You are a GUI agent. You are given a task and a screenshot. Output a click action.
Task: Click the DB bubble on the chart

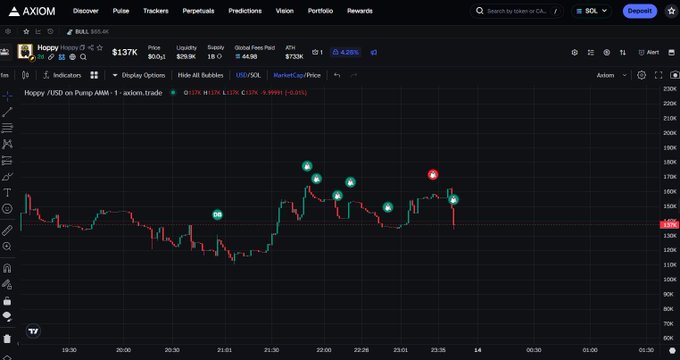[x=218, y=215]
